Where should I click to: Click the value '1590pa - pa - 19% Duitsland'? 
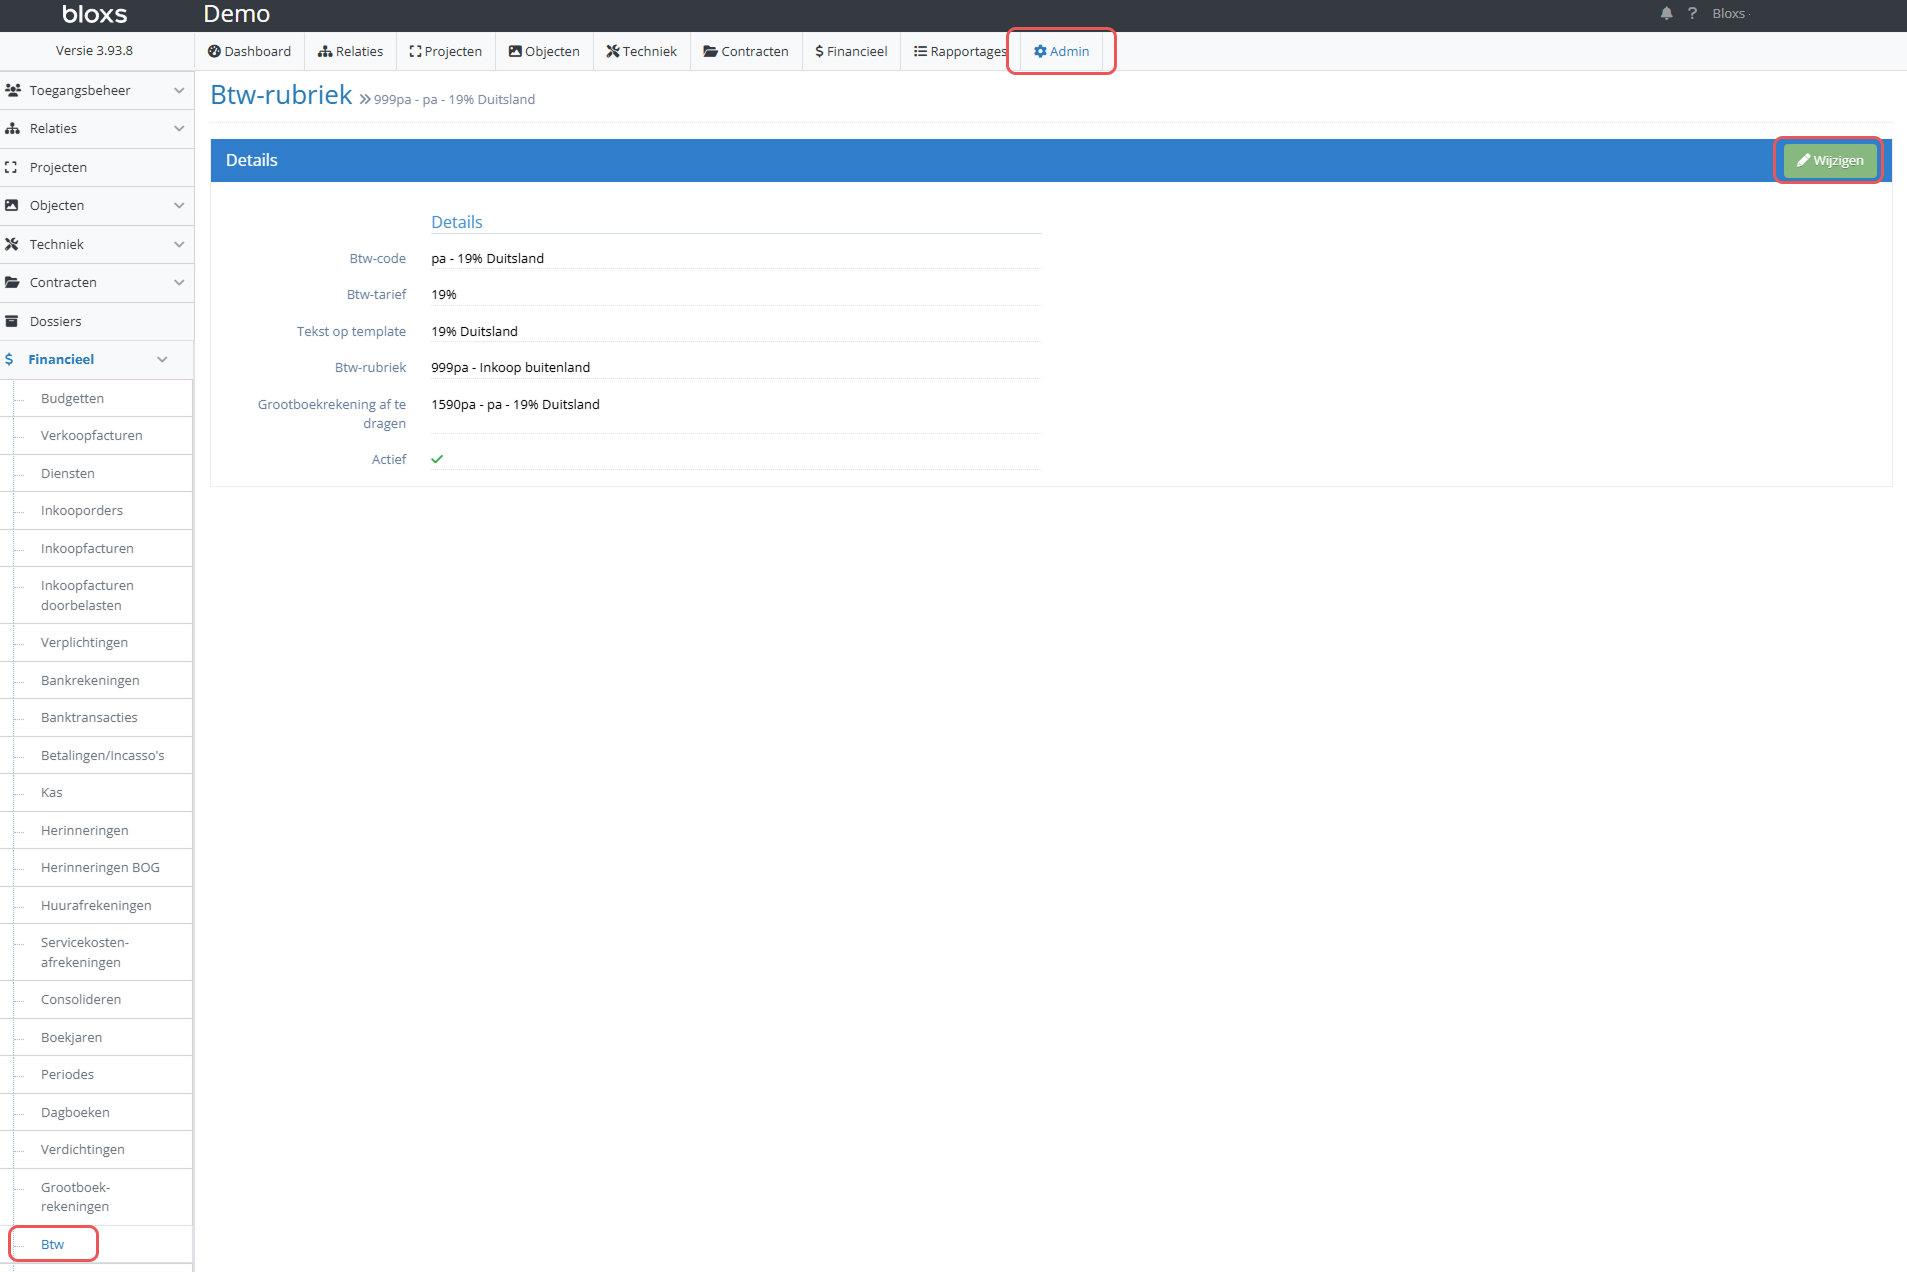point(515,404)
